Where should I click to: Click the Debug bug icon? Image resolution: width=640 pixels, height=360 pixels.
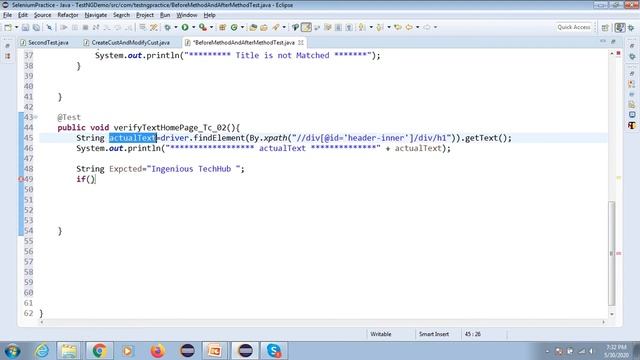(167, 27)
